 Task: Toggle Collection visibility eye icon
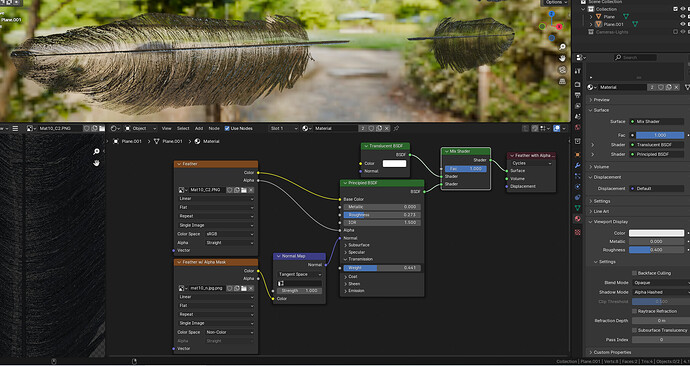click(x=683, y=9)
